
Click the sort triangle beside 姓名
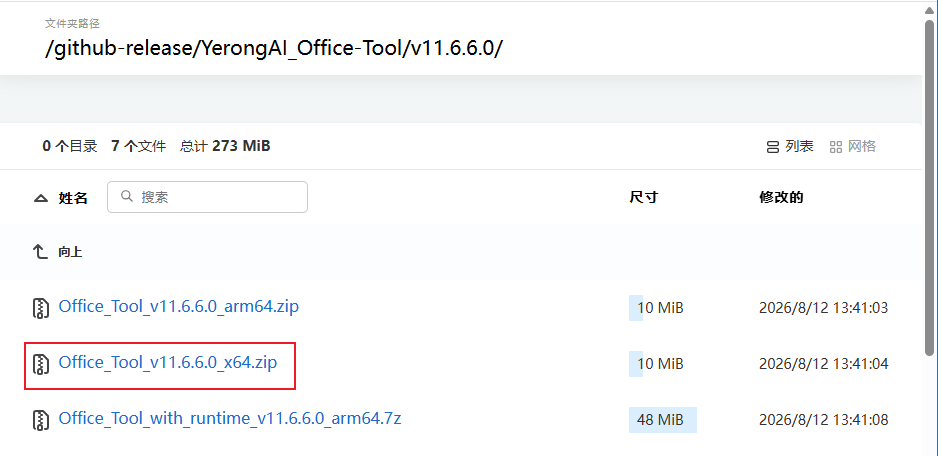point(41,199)
